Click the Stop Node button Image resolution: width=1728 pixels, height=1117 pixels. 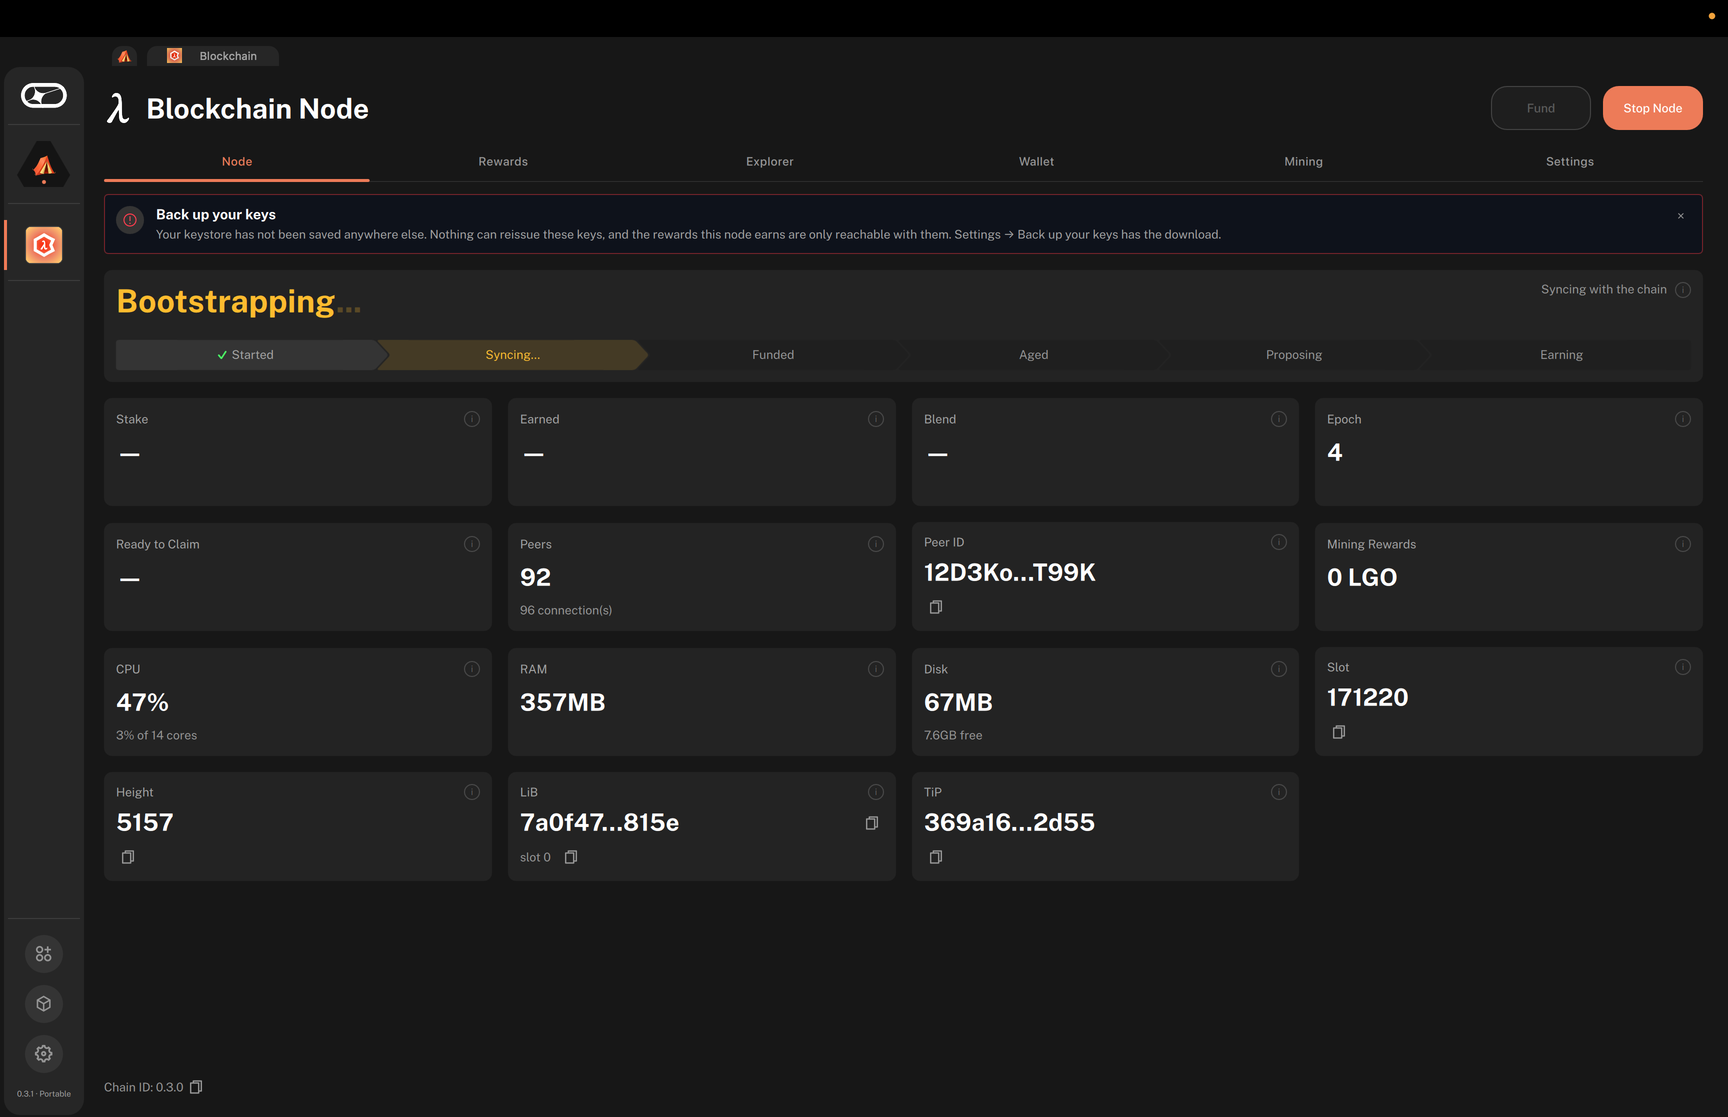(x=1652, y=108)
